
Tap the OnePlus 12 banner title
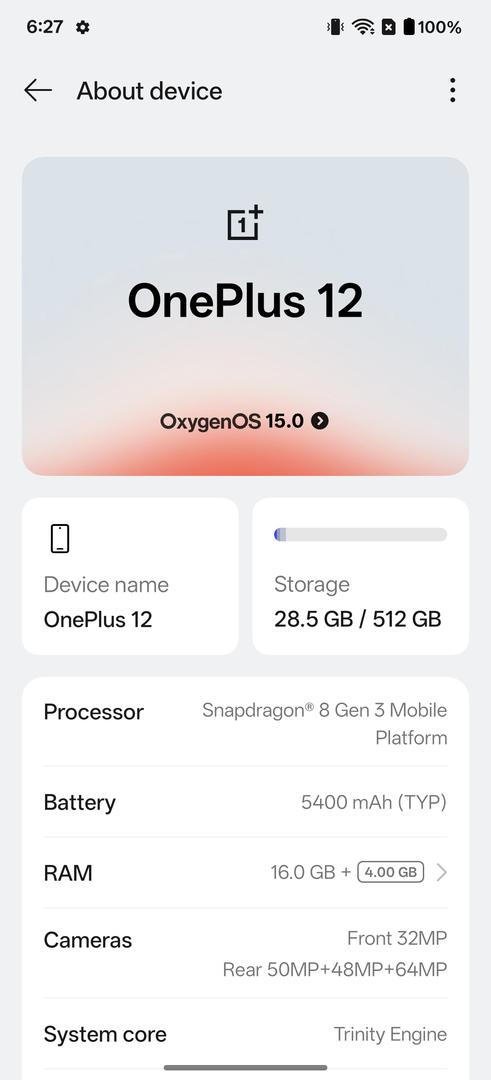point(246,301)
